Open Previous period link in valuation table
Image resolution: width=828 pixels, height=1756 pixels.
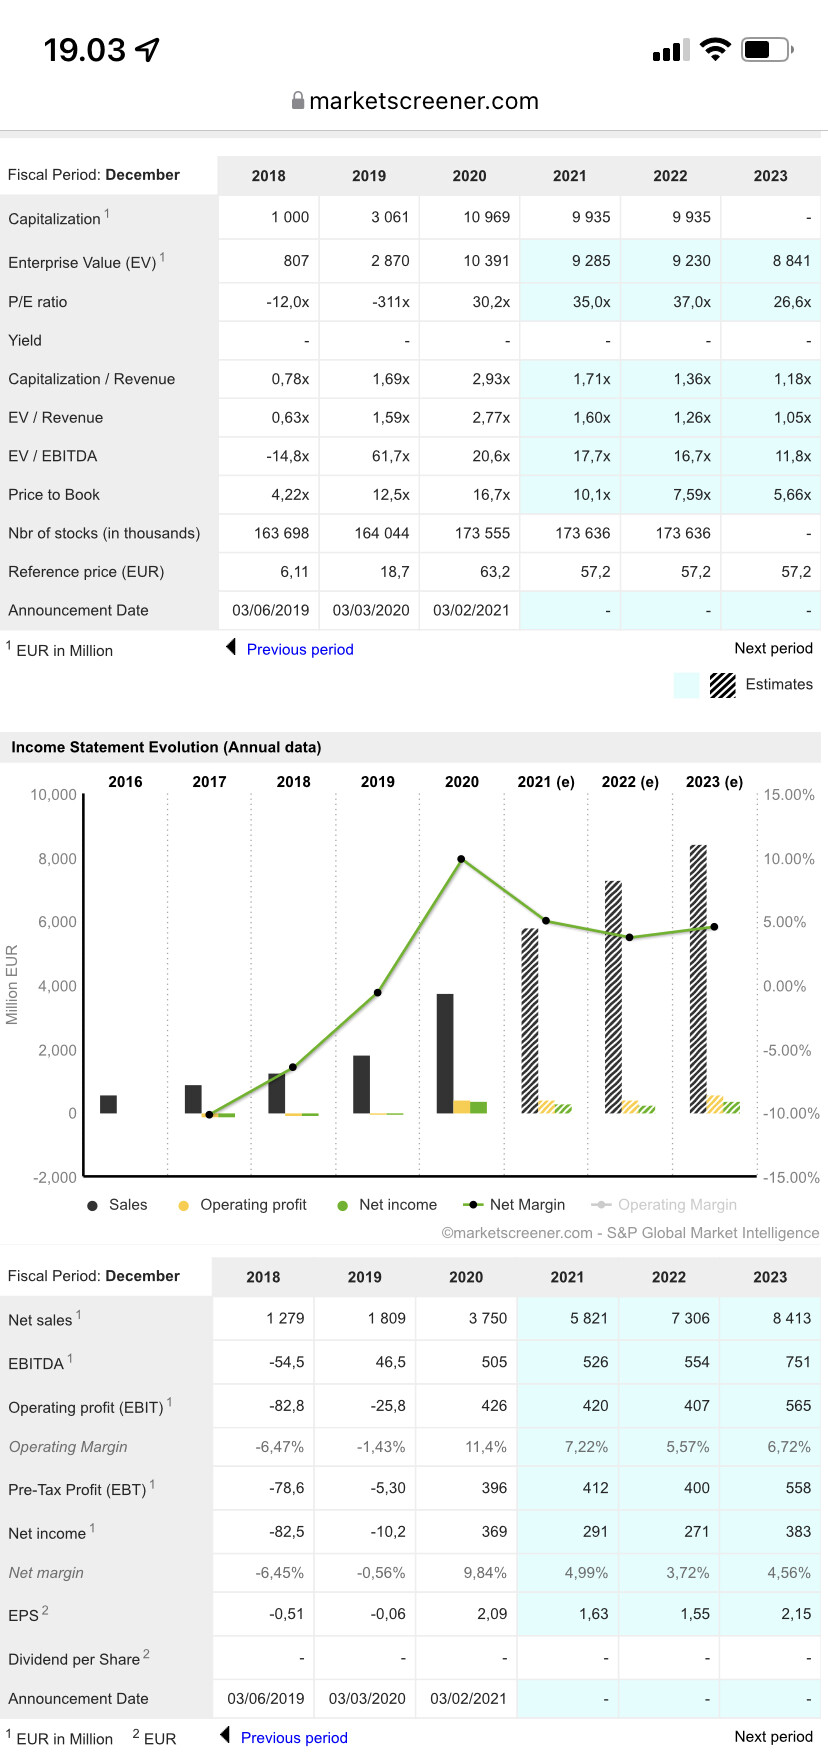click(300, 649)
